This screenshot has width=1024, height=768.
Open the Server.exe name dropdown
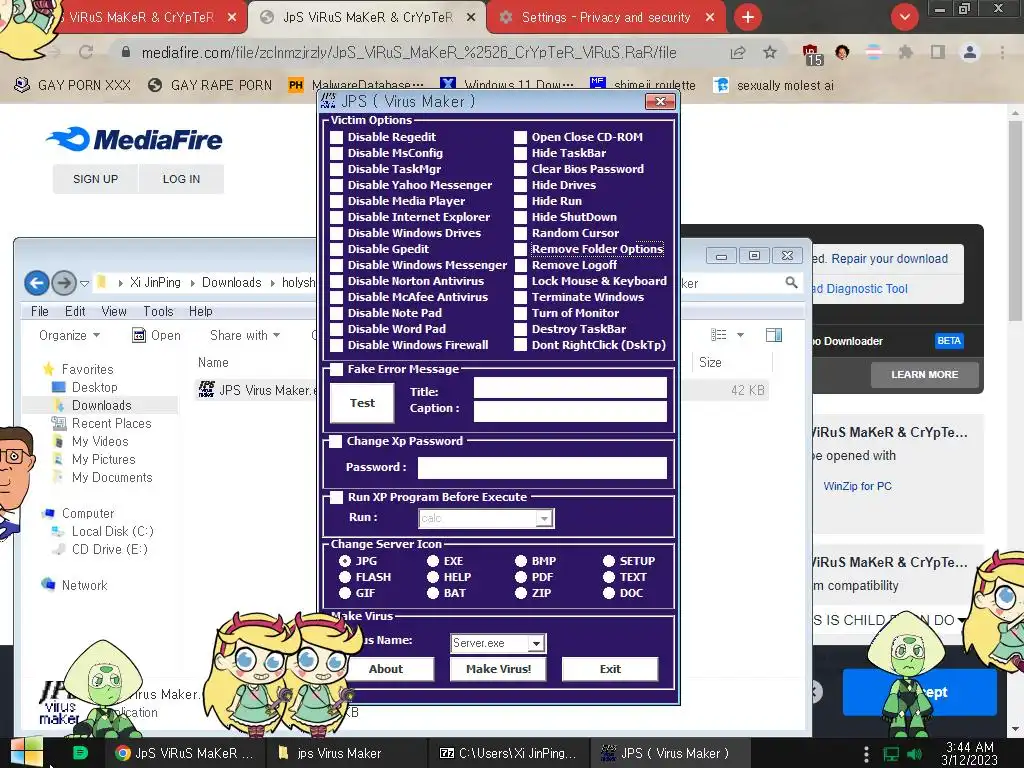(x=536, y=644)
